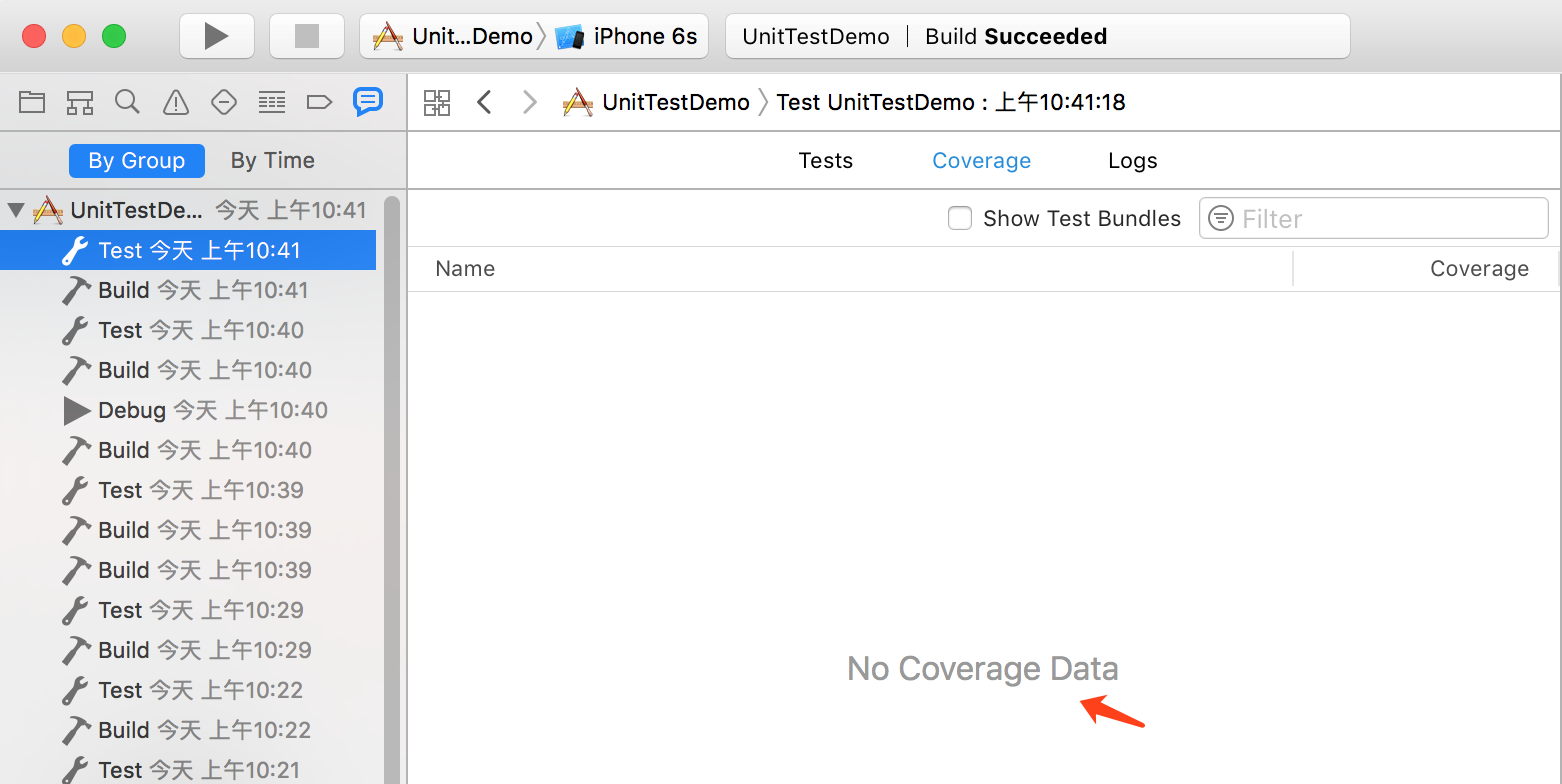Select the Debug 今天 上午10:40 report
The image size is (1562, 784).
click(188, 410)
